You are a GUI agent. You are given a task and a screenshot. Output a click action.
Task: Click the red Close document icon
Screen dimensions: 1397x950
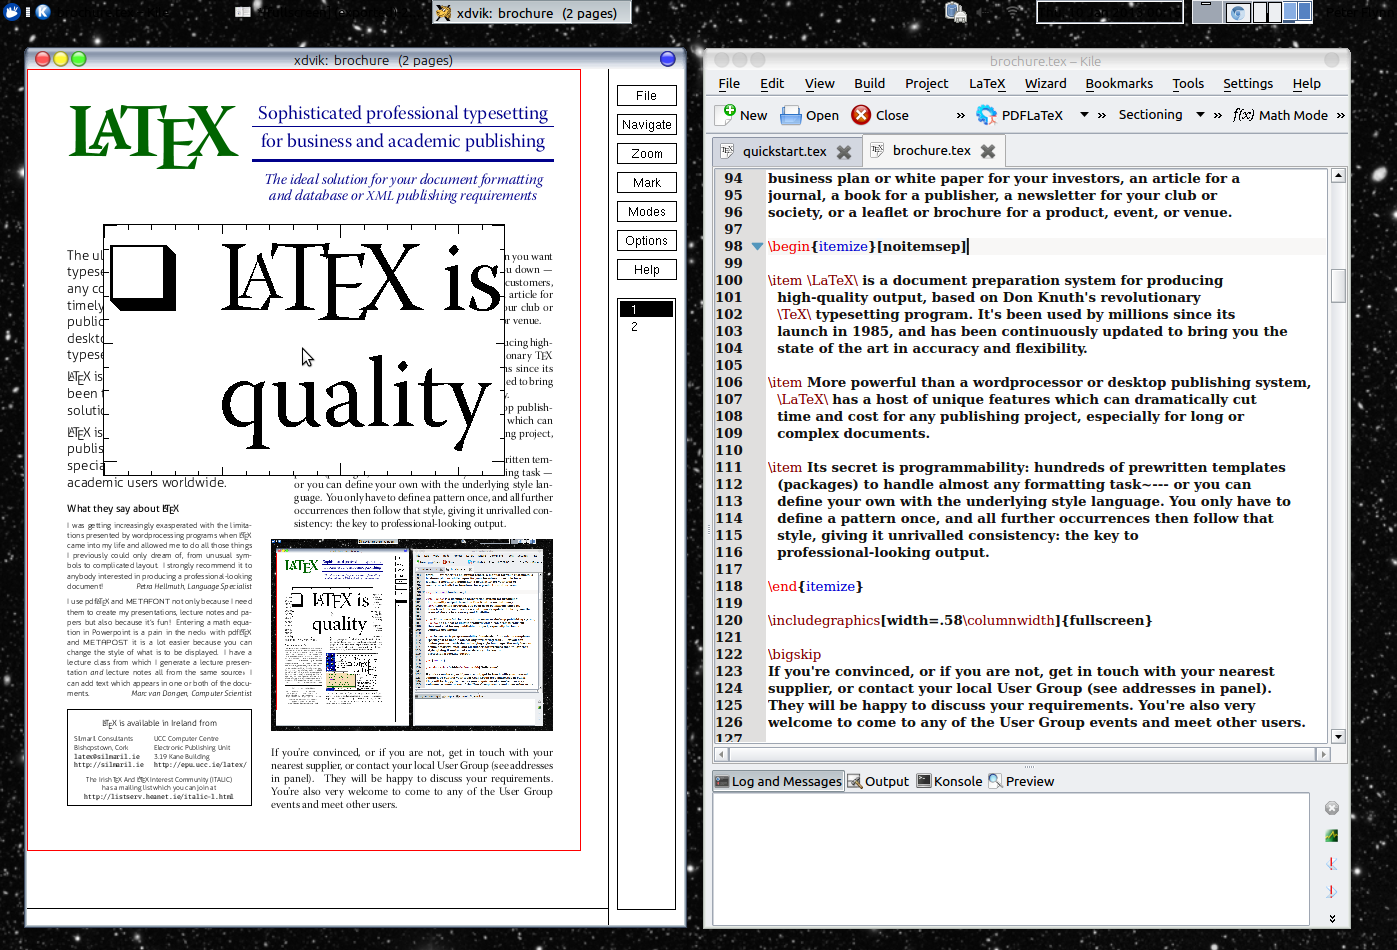pyautogui.click(x=861, y=115)
